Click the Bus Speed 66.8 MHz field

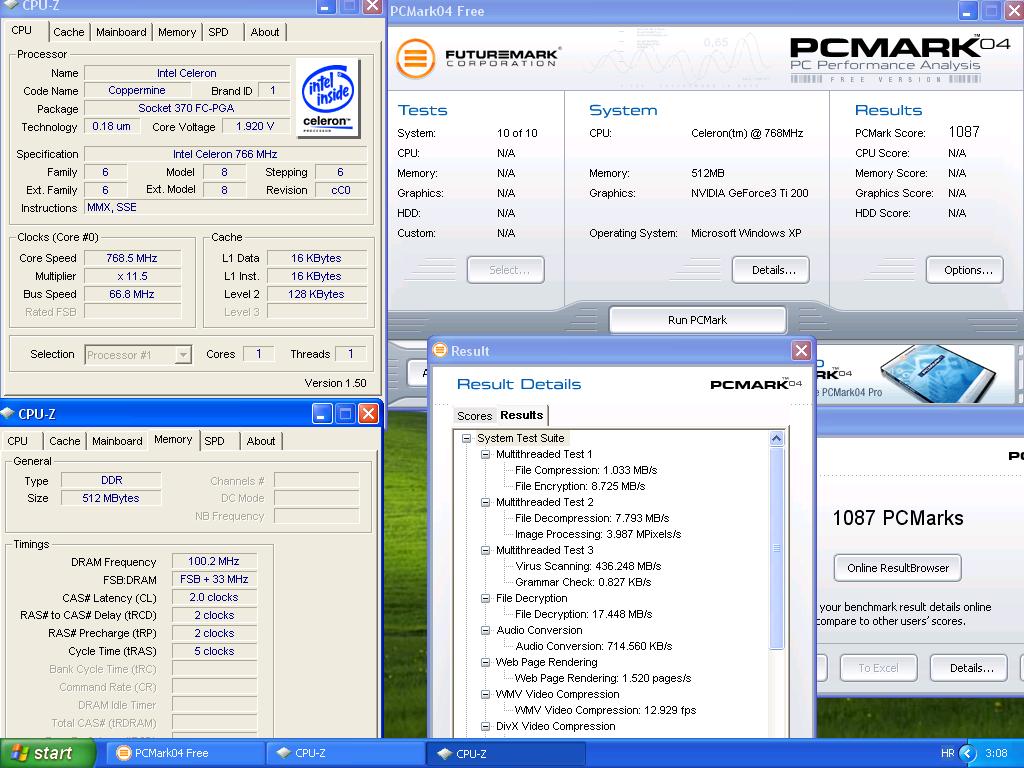(x=133, y=294)
